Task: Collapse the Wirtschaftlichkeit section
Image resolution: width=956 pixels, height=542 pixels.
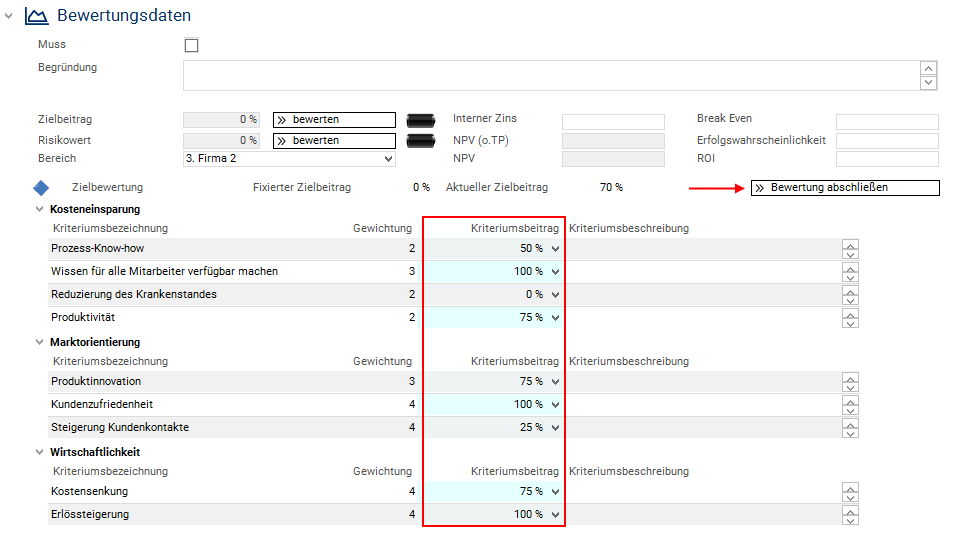Action: (x=40, y=453)
